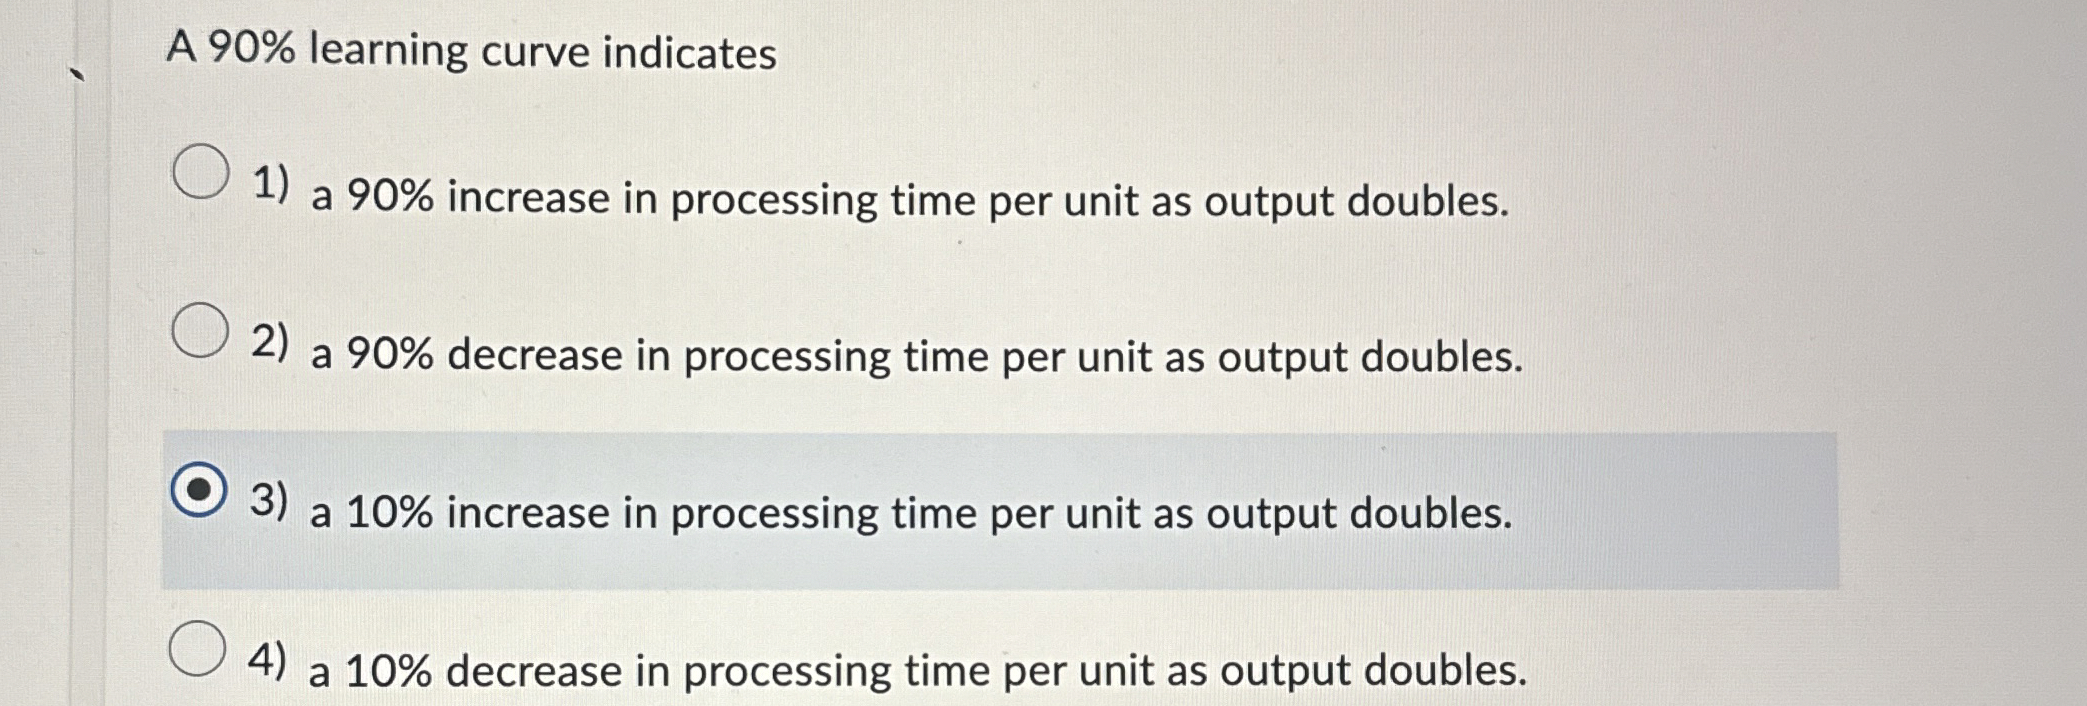Image resolution: width=2087 pixels, height=706 pixels.
Task: Click the filled radio button beside option 3
Action: tap(201, 489)
